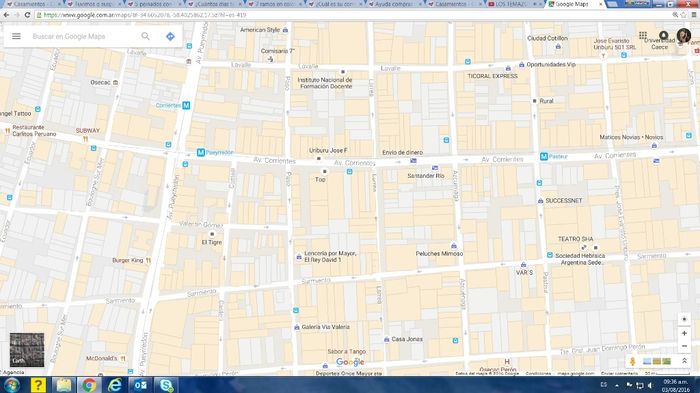Viewport: 700px width, 393px height.
Task: Select the TICORAL EXPRESS place label
Action: point(492,76)
